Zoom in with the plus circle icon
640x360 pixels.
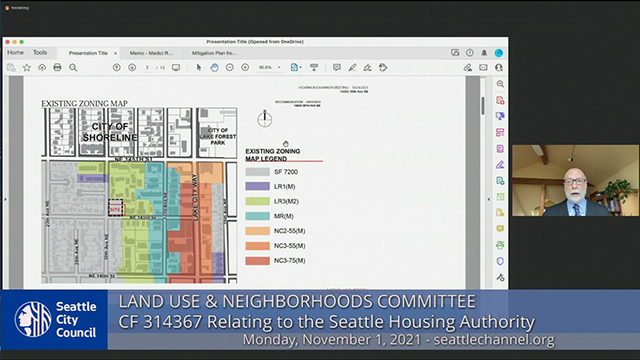click(245, 68)
